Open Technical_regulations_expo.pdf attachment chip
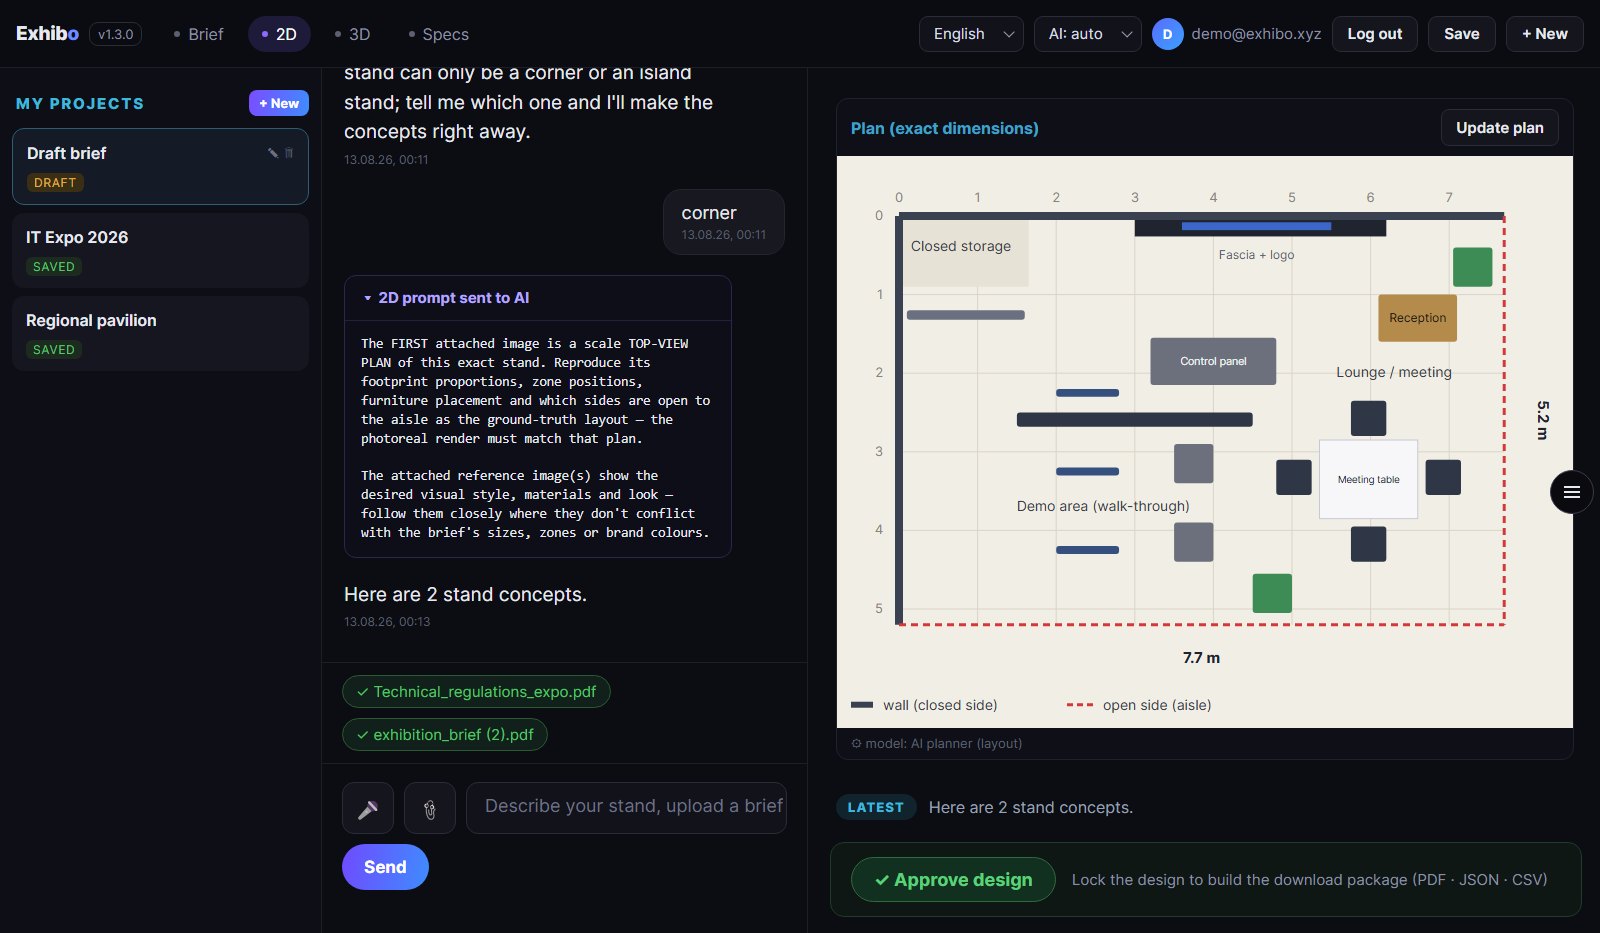This screenshot has width=1600, height=933. coord(476,692)
